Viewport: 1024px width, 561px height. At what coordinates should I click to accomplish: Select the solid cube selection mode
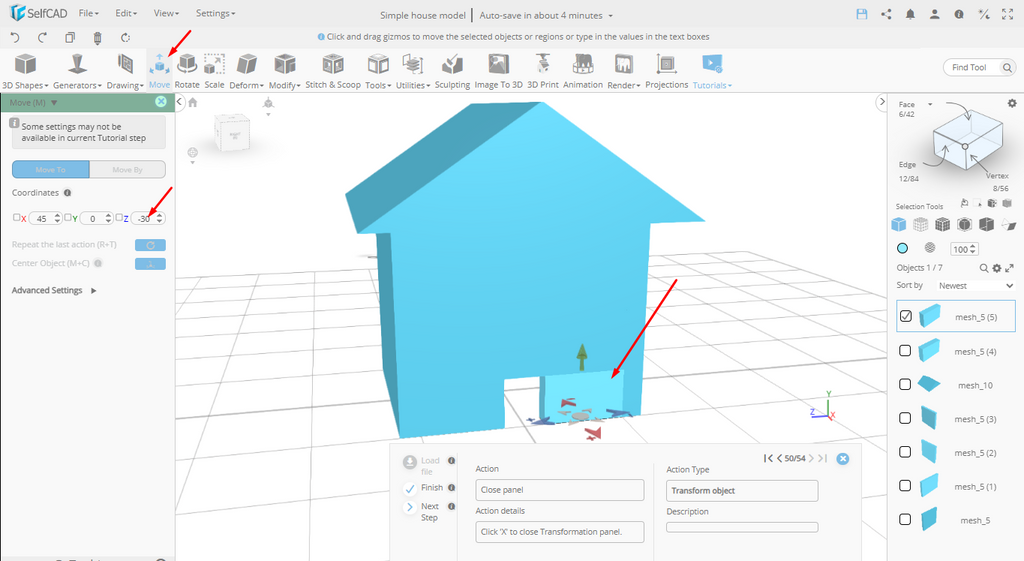[899, 225]
